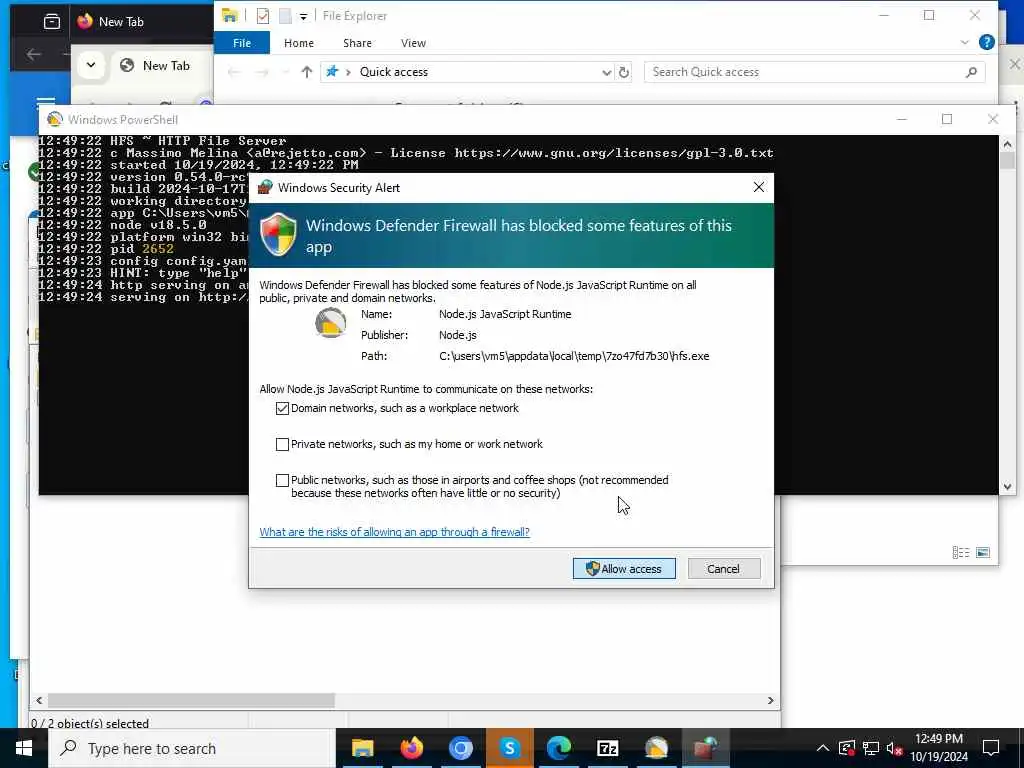The height and width of the screenshot is (768, 1024).
Task: Open the notification center
Action: coord(991,748)
